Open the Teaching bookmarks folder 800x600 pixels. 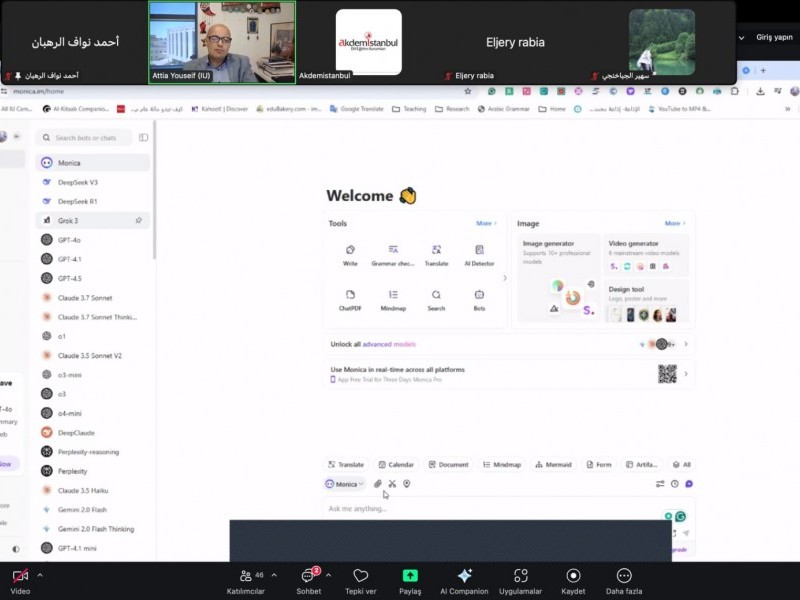(x=409, y=109)
